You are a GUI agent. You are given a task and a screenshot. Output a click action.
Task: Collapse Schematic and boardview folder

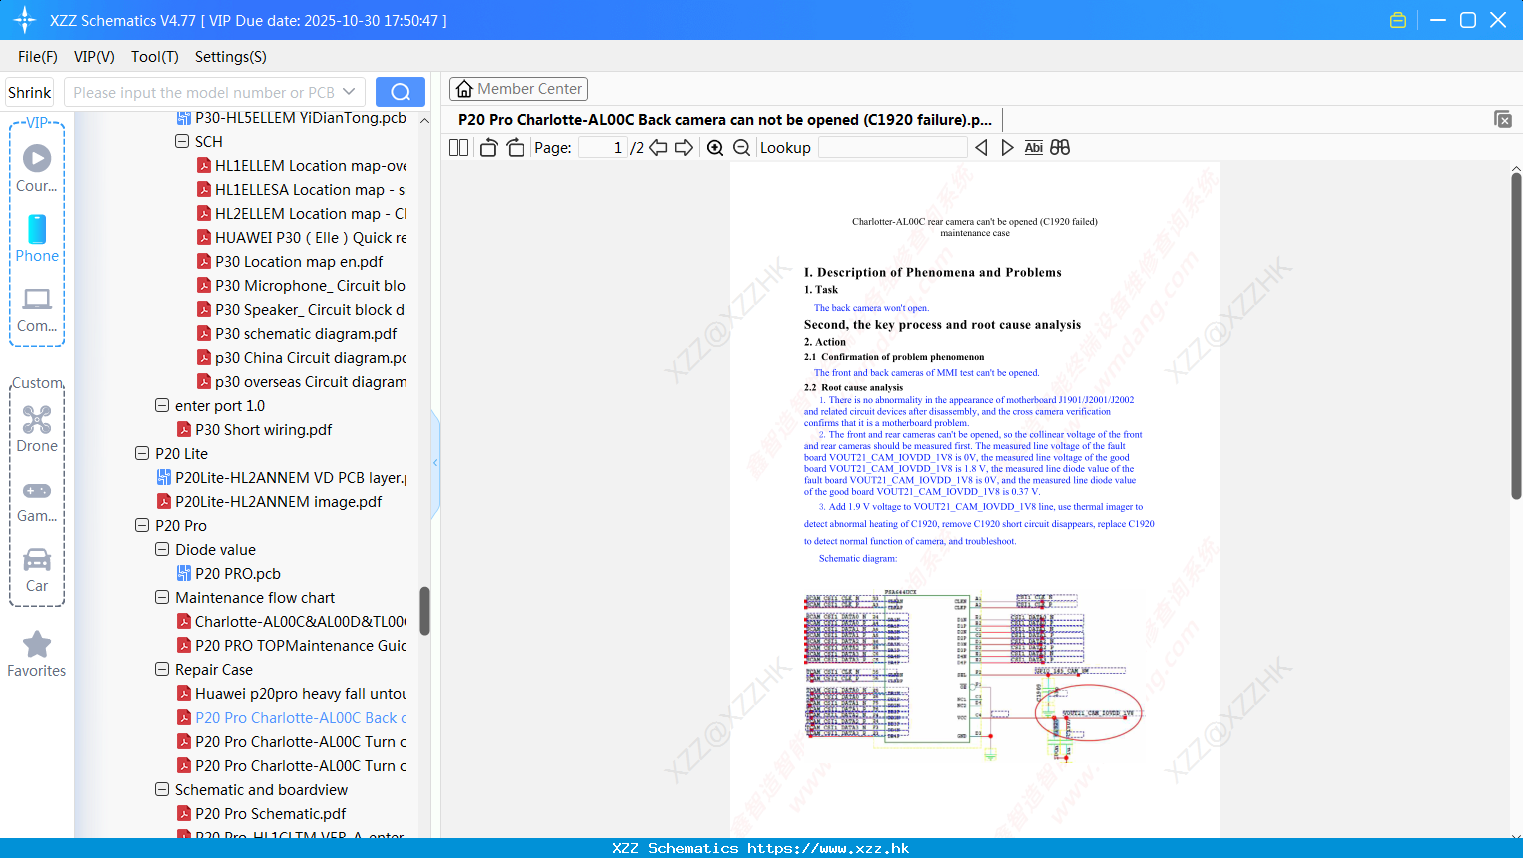click(162, 789)
